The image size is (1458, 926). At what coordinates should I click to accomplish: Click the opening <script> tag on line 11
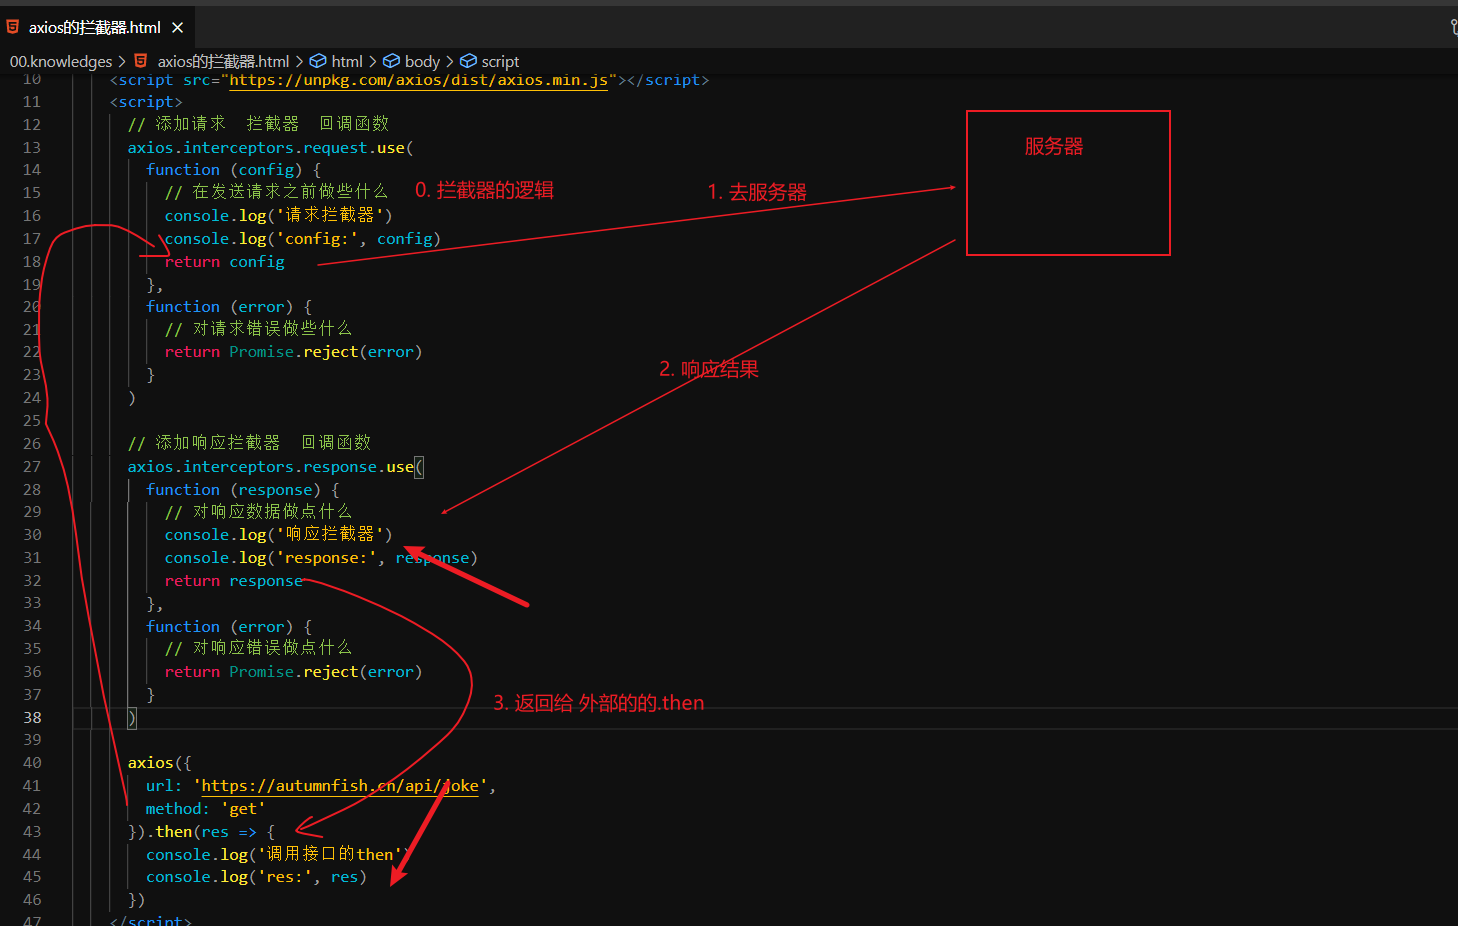click(146, 102)
